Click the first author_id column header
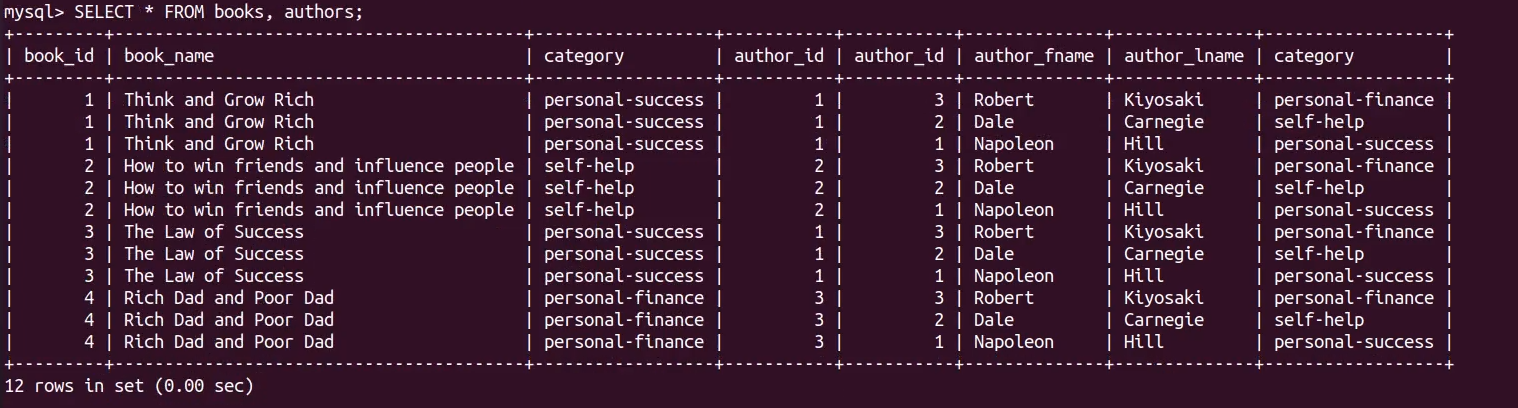The height and width of the screenshot is (408, 1518). point(779,56)
